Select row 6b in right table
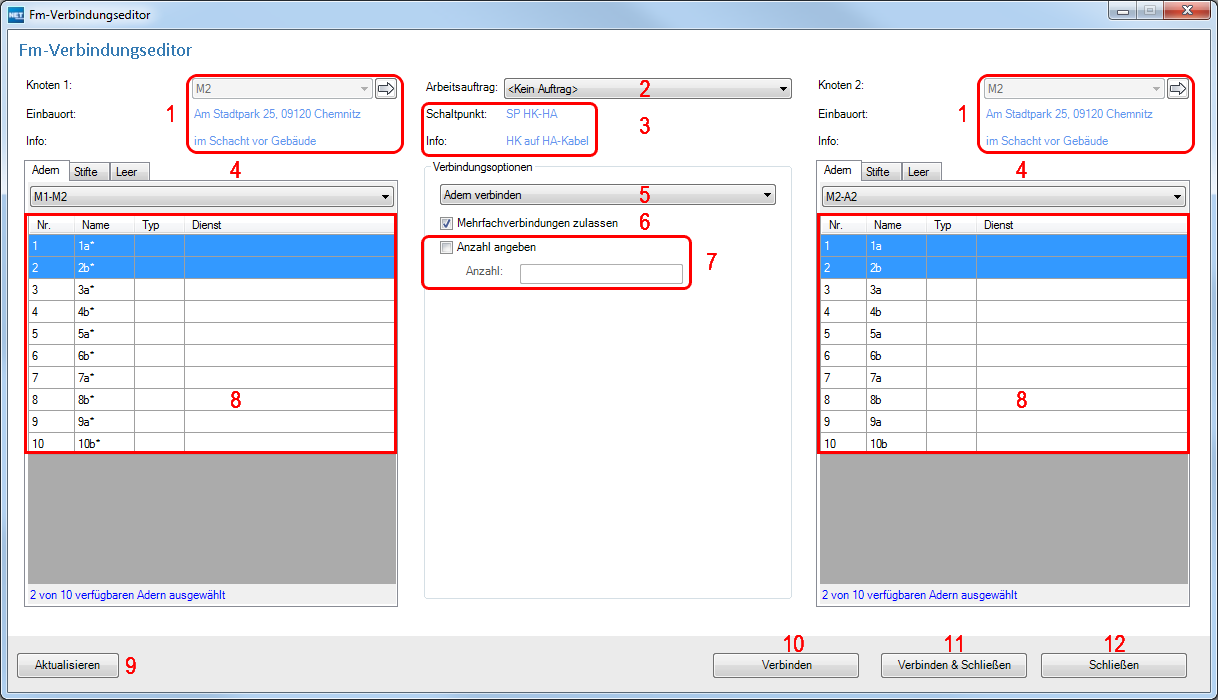Image resolution: width=1218 pixels, height=700 pixels. tap(1004, 355)
